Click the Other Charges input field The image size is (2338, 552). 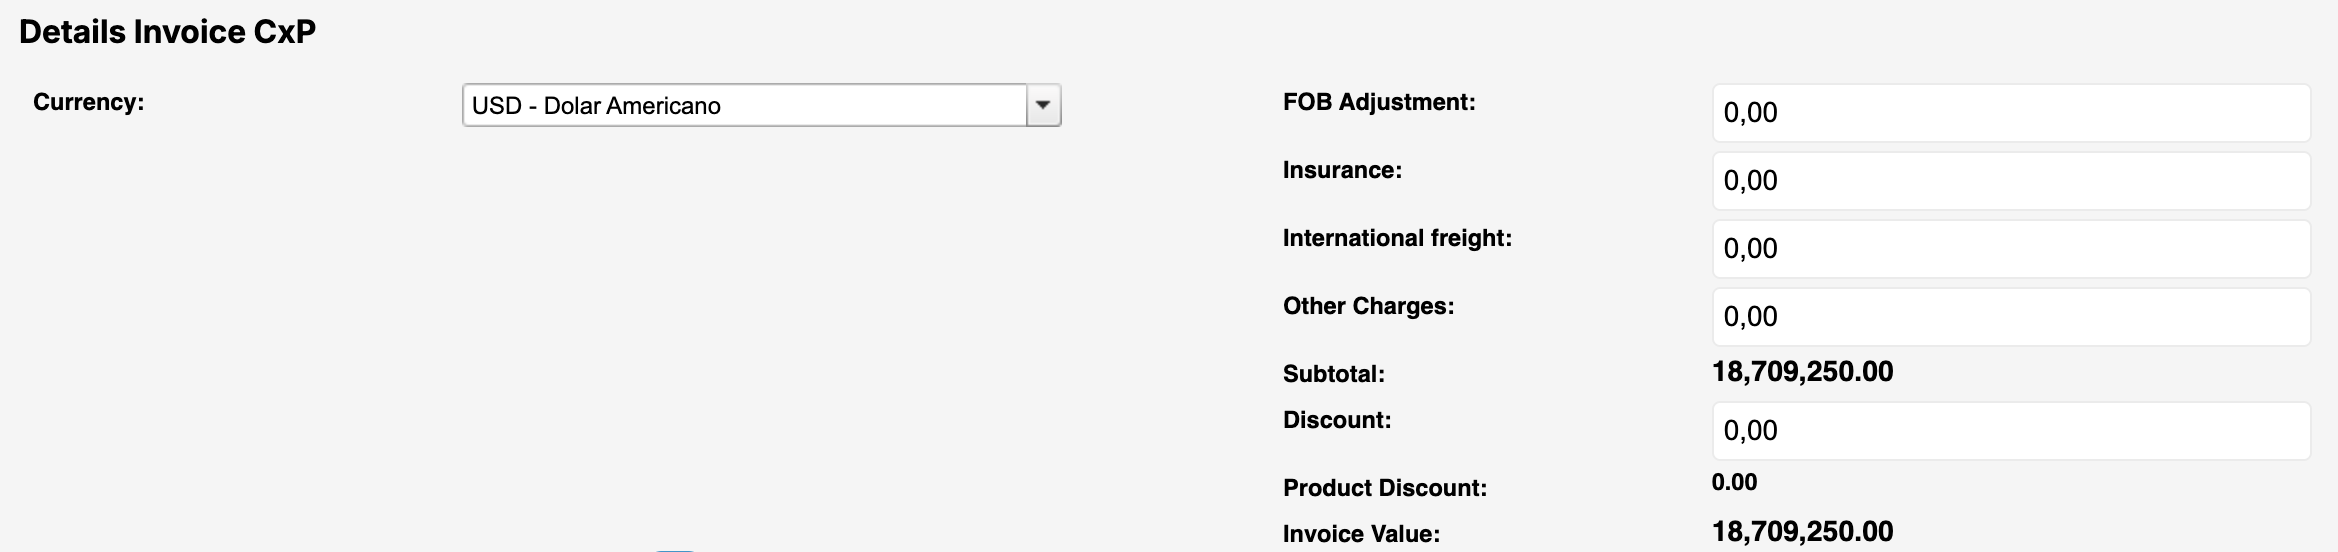coord(2010,317)
